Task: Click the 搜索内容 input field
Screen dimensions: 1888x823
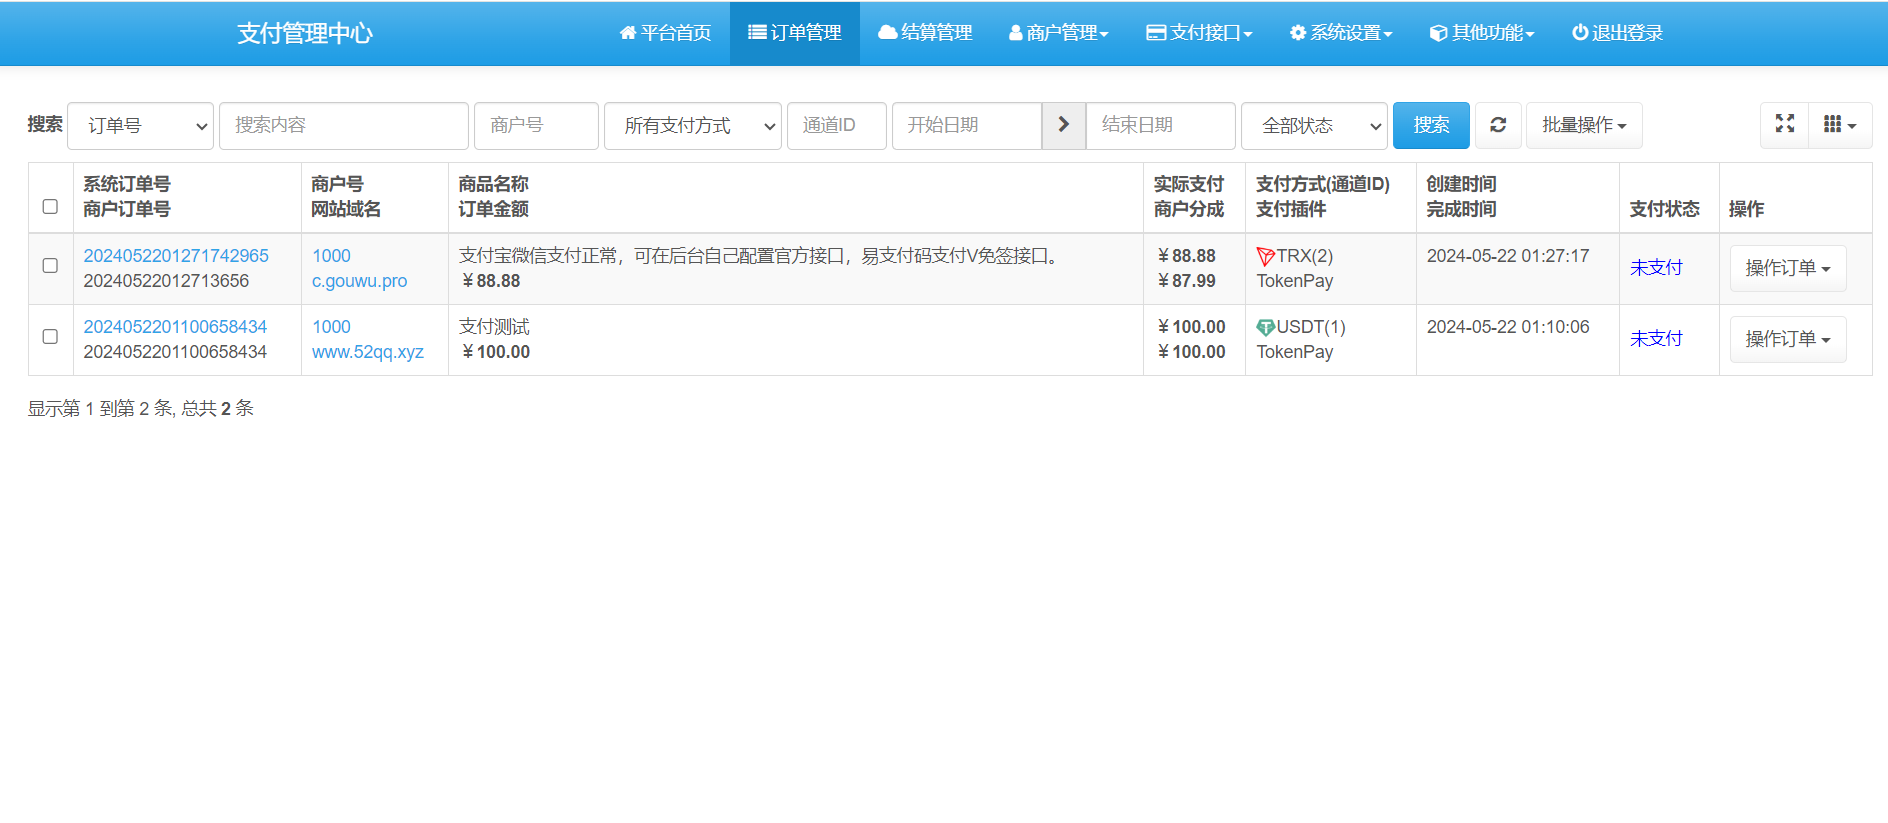Action: coord(343,126)
